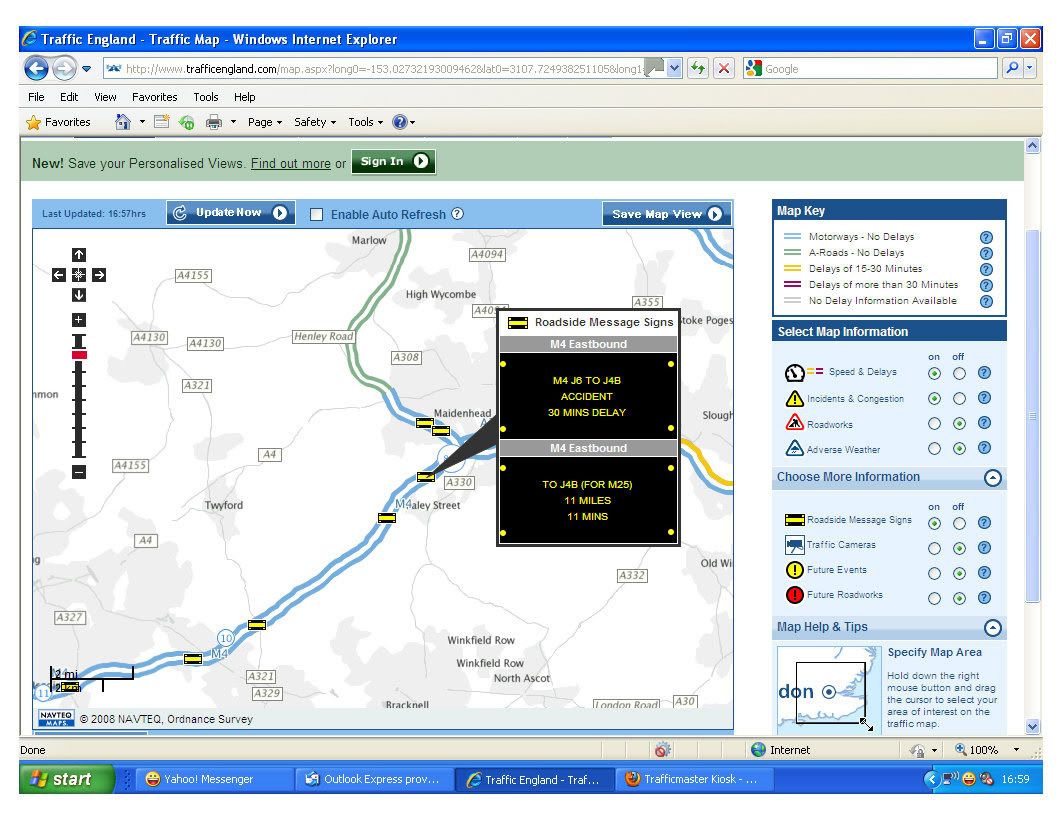Open the Safety dropdown menu
Viewport: 1063px width, 822px height.
[315, 122]
